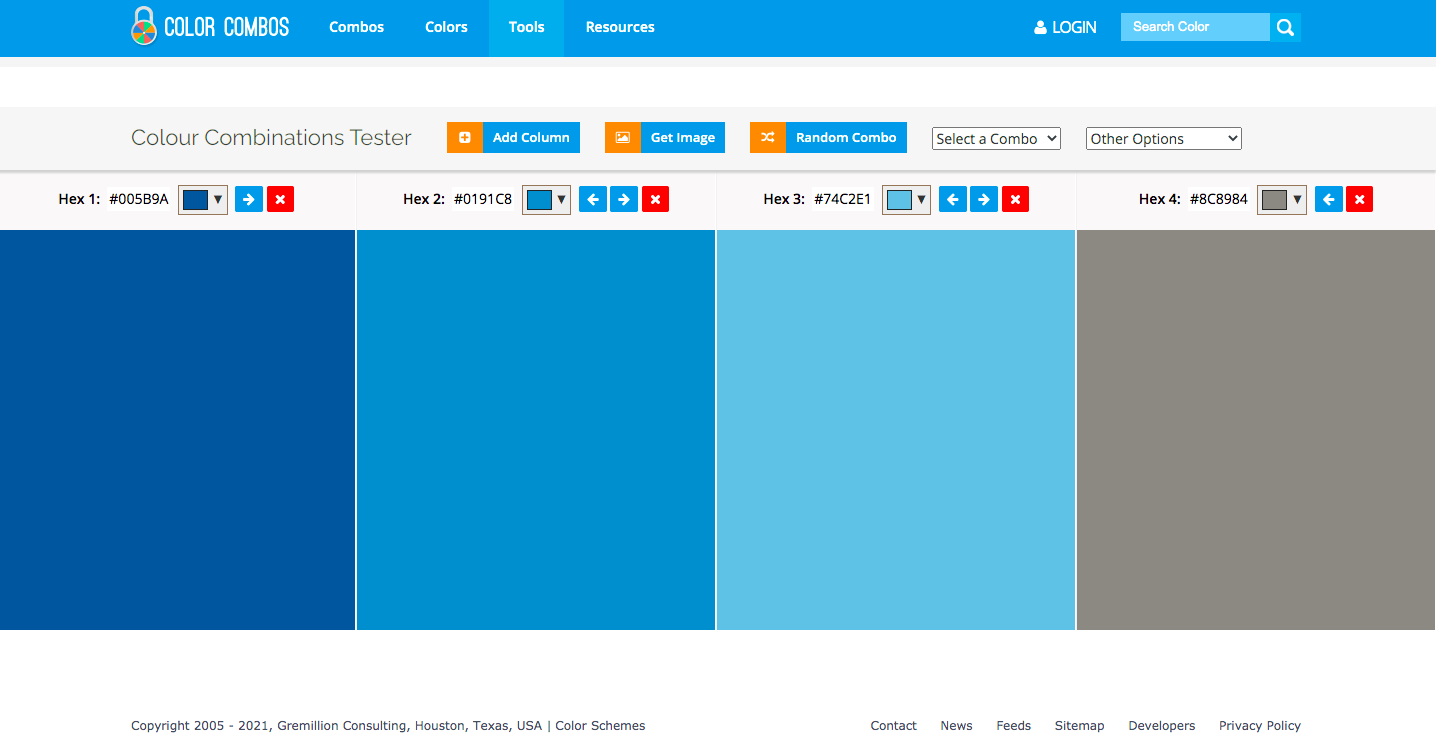Move Hex 2 column left
This screenshot has width=1436, height=745.
592,199
